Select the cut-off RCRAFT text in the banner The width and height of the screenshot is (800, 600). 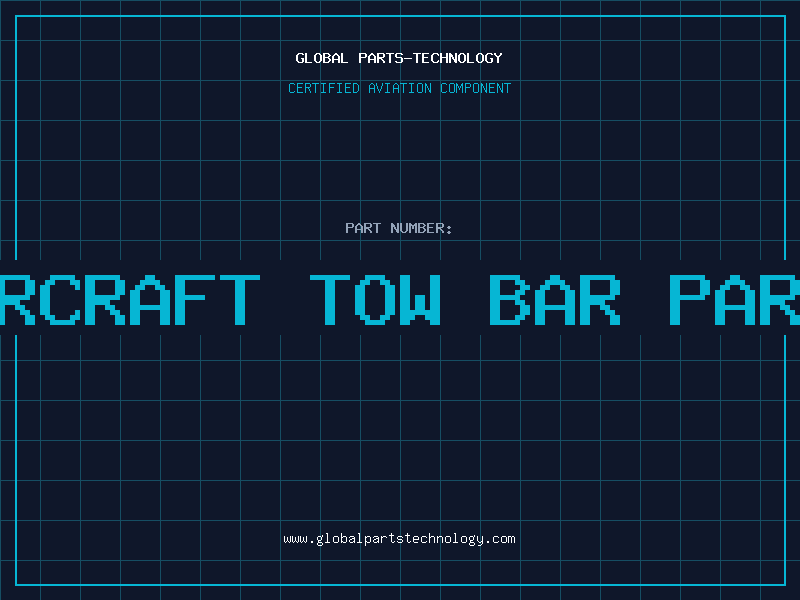(130, 300)
